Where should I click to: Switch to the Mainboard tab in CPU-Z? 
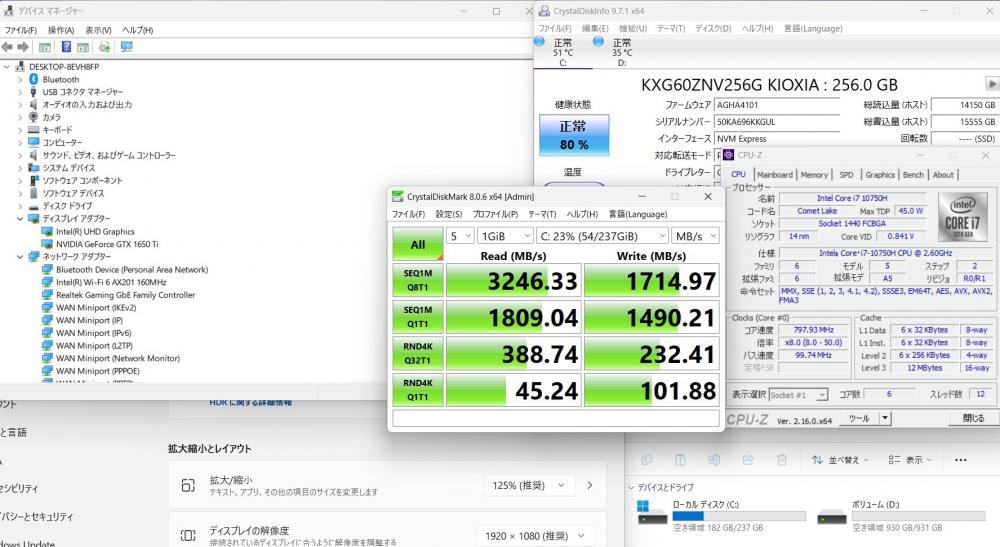click(775, 174)
